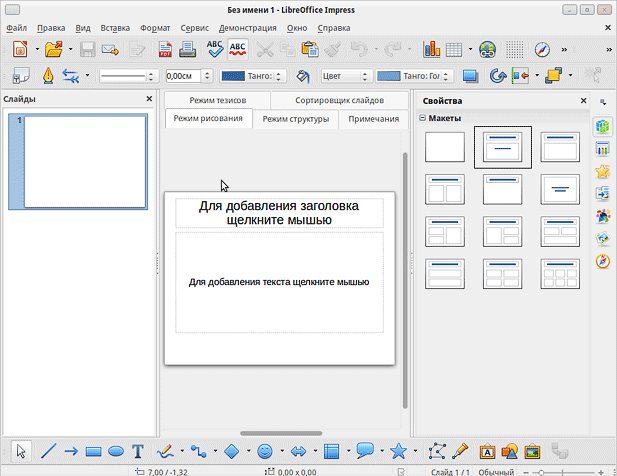
Task: Toggle the display grid icon
Action: tap(514, 50)
